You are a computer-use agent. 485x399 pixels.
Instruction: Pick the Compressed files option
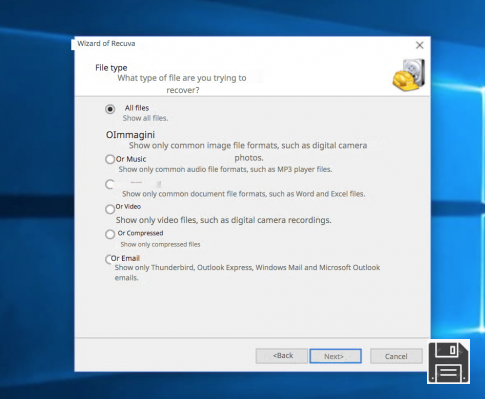click(x=110, y=234)
